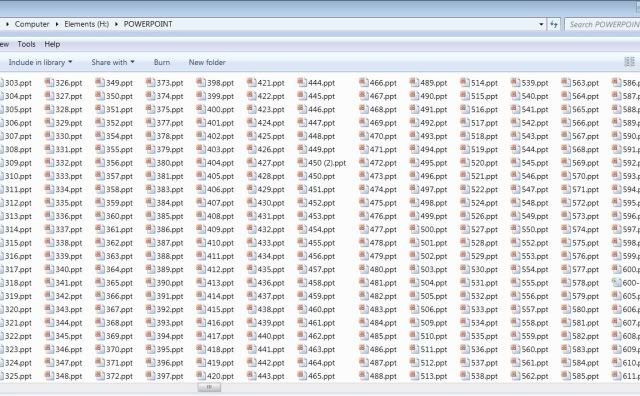Go to Computer in the breadcrumb
The width and height of the screenshot is (640, 396).
pos(32,24)
